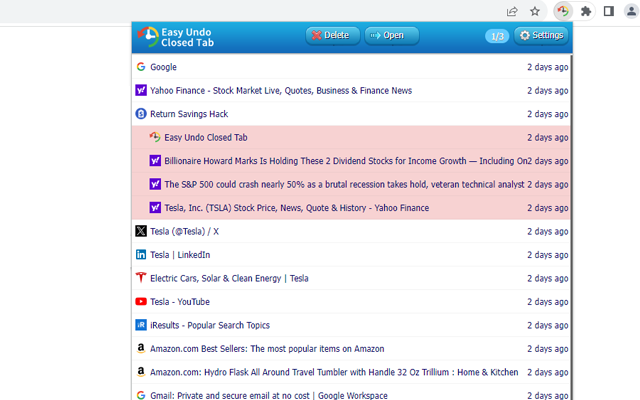The image size is (640, 400).
Task: Click the Open button
Action: (391, 36)
